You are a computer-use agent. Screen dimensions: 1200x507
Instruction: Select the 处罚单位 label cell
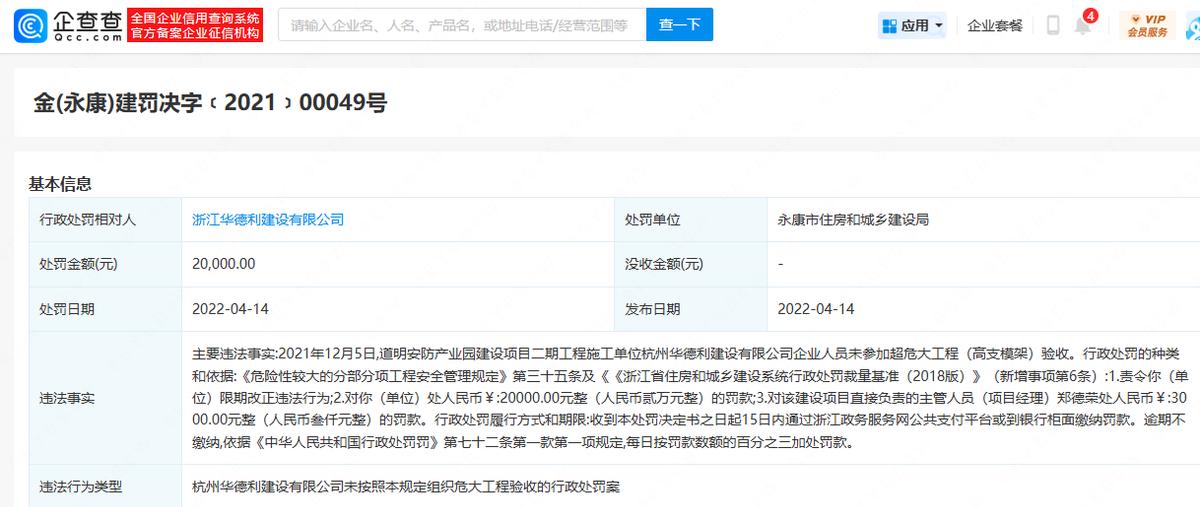(690, 220)
